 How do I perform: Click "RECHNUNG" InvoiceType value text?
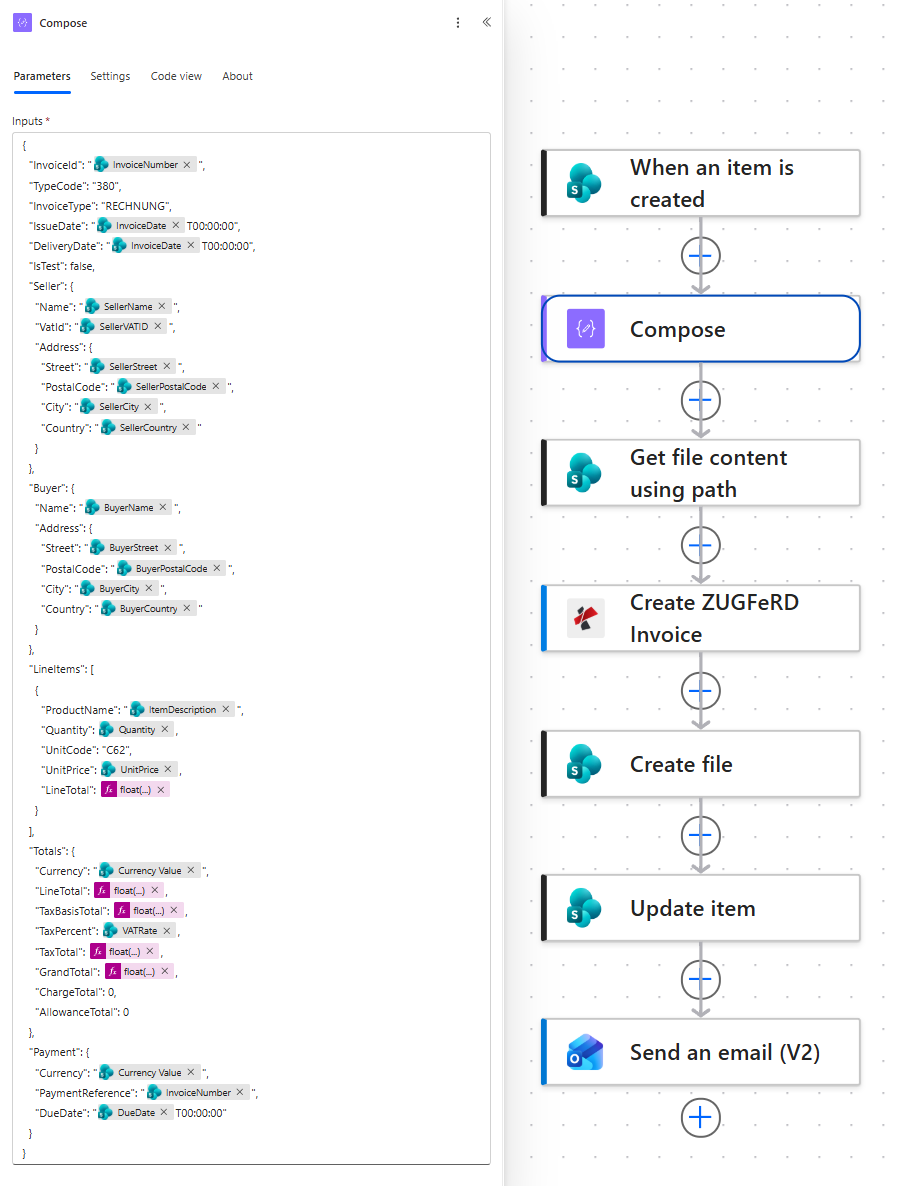point(135,206)
